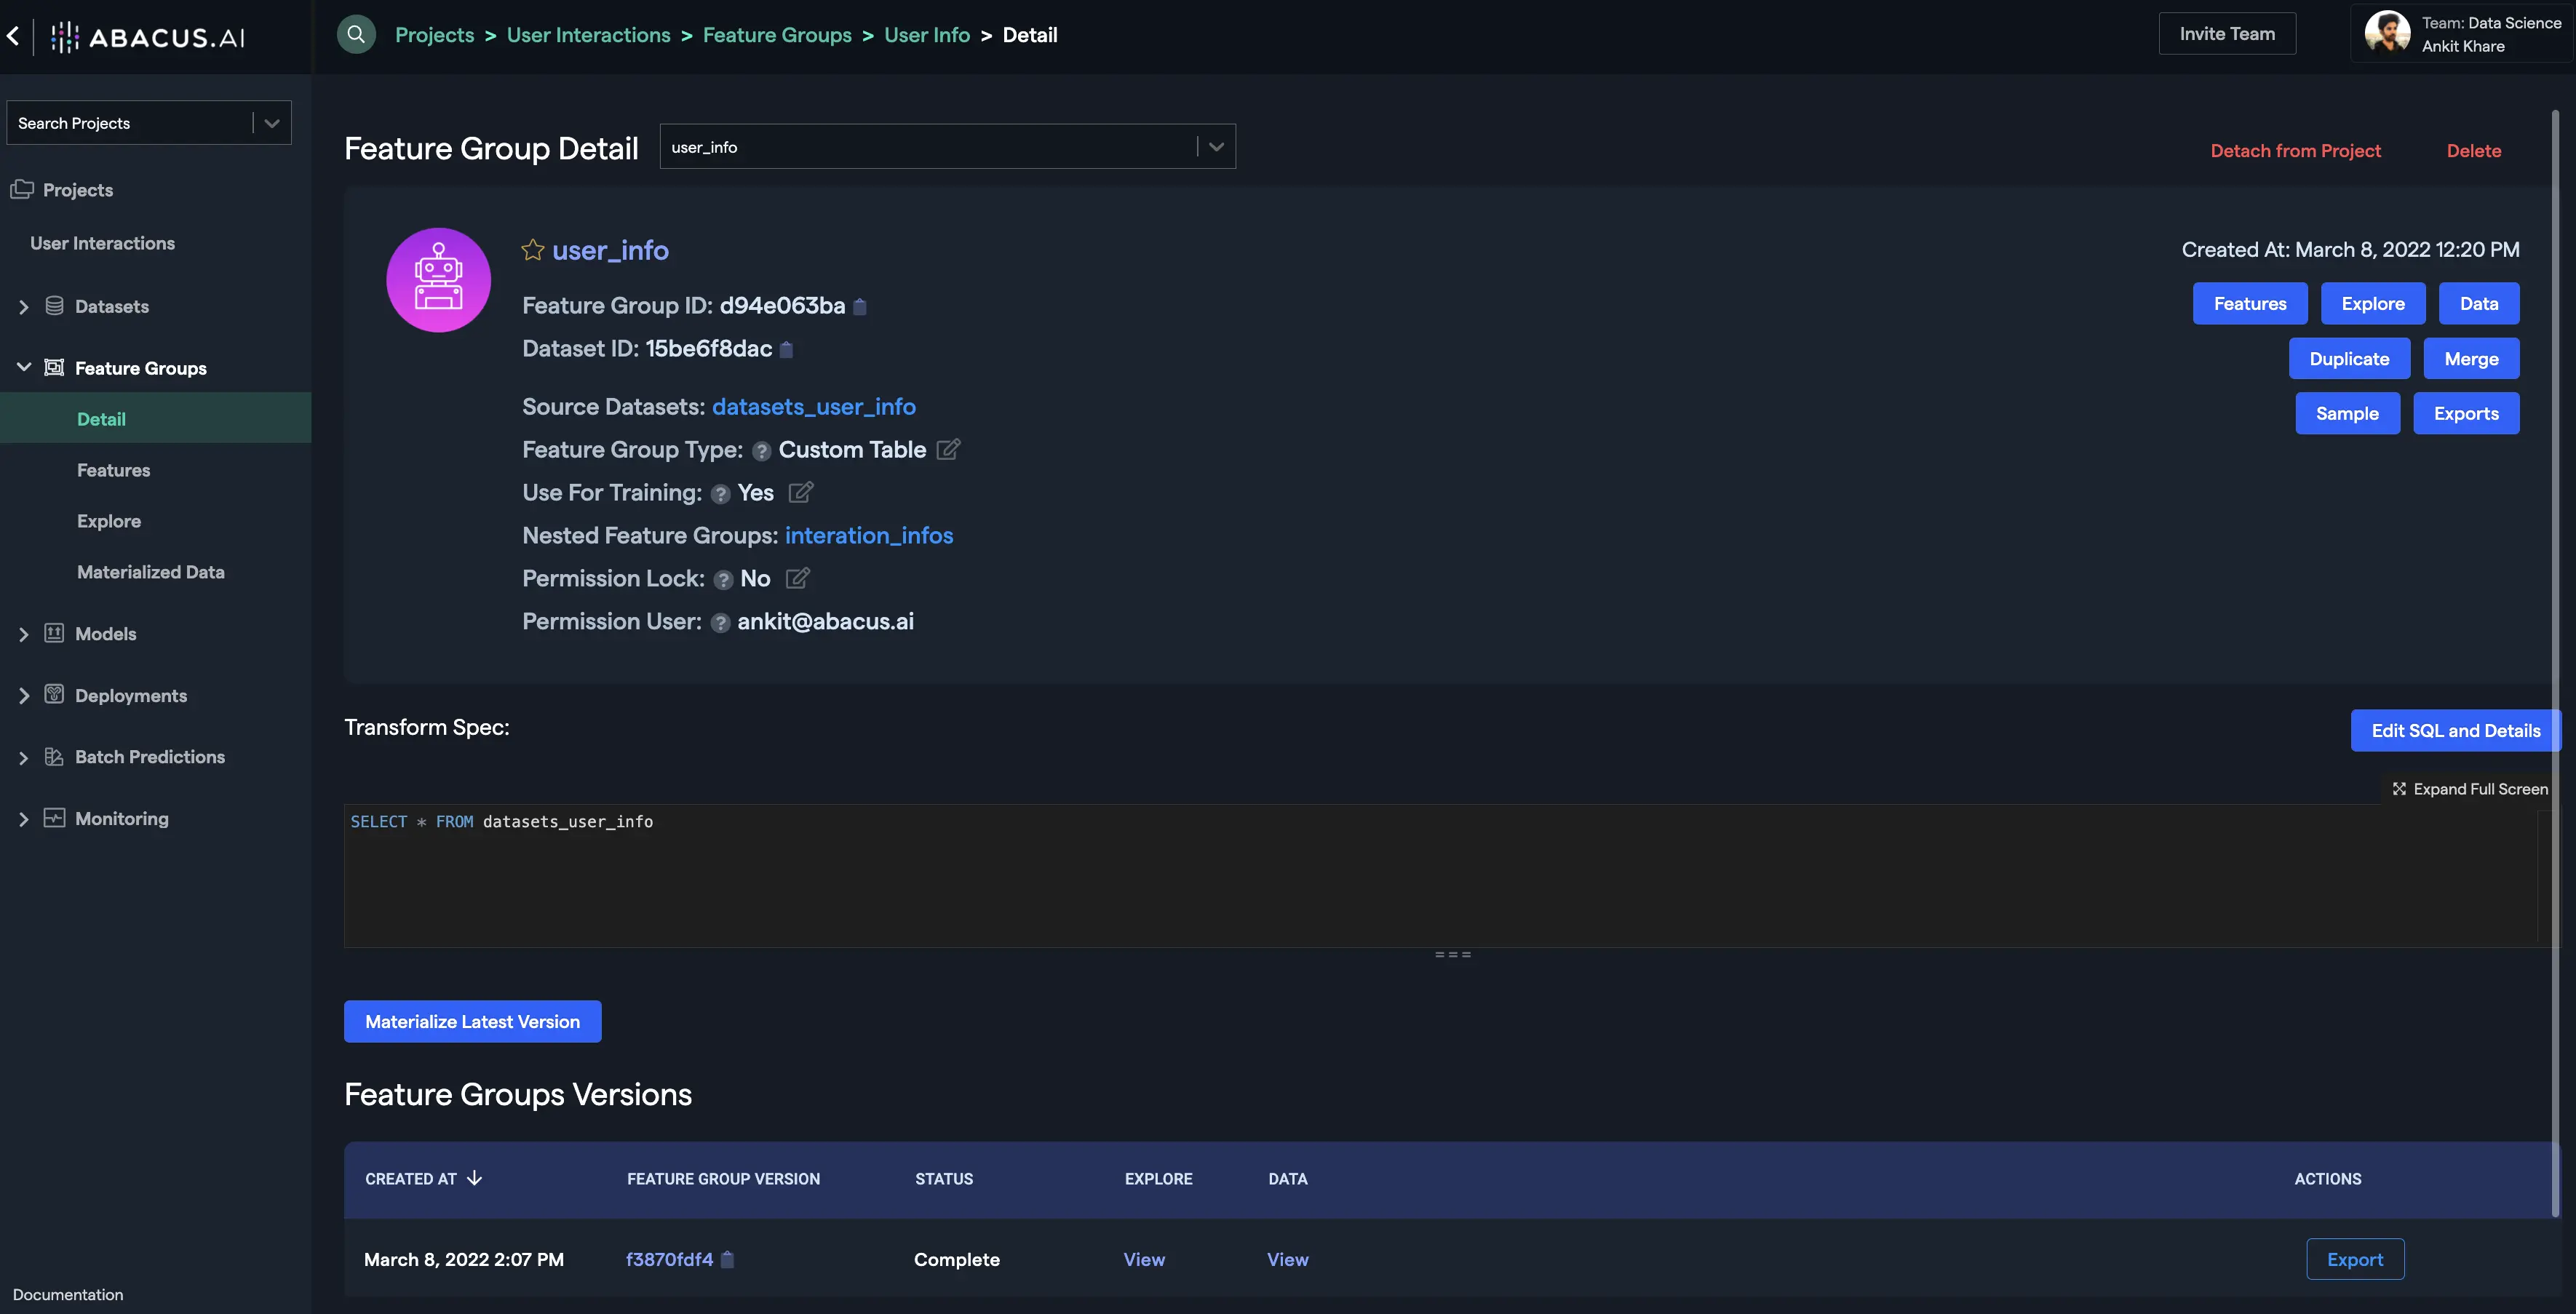Expand the Datasets sidebar section
This screenshot has height=1314, width=2576.
coord(24,307)
